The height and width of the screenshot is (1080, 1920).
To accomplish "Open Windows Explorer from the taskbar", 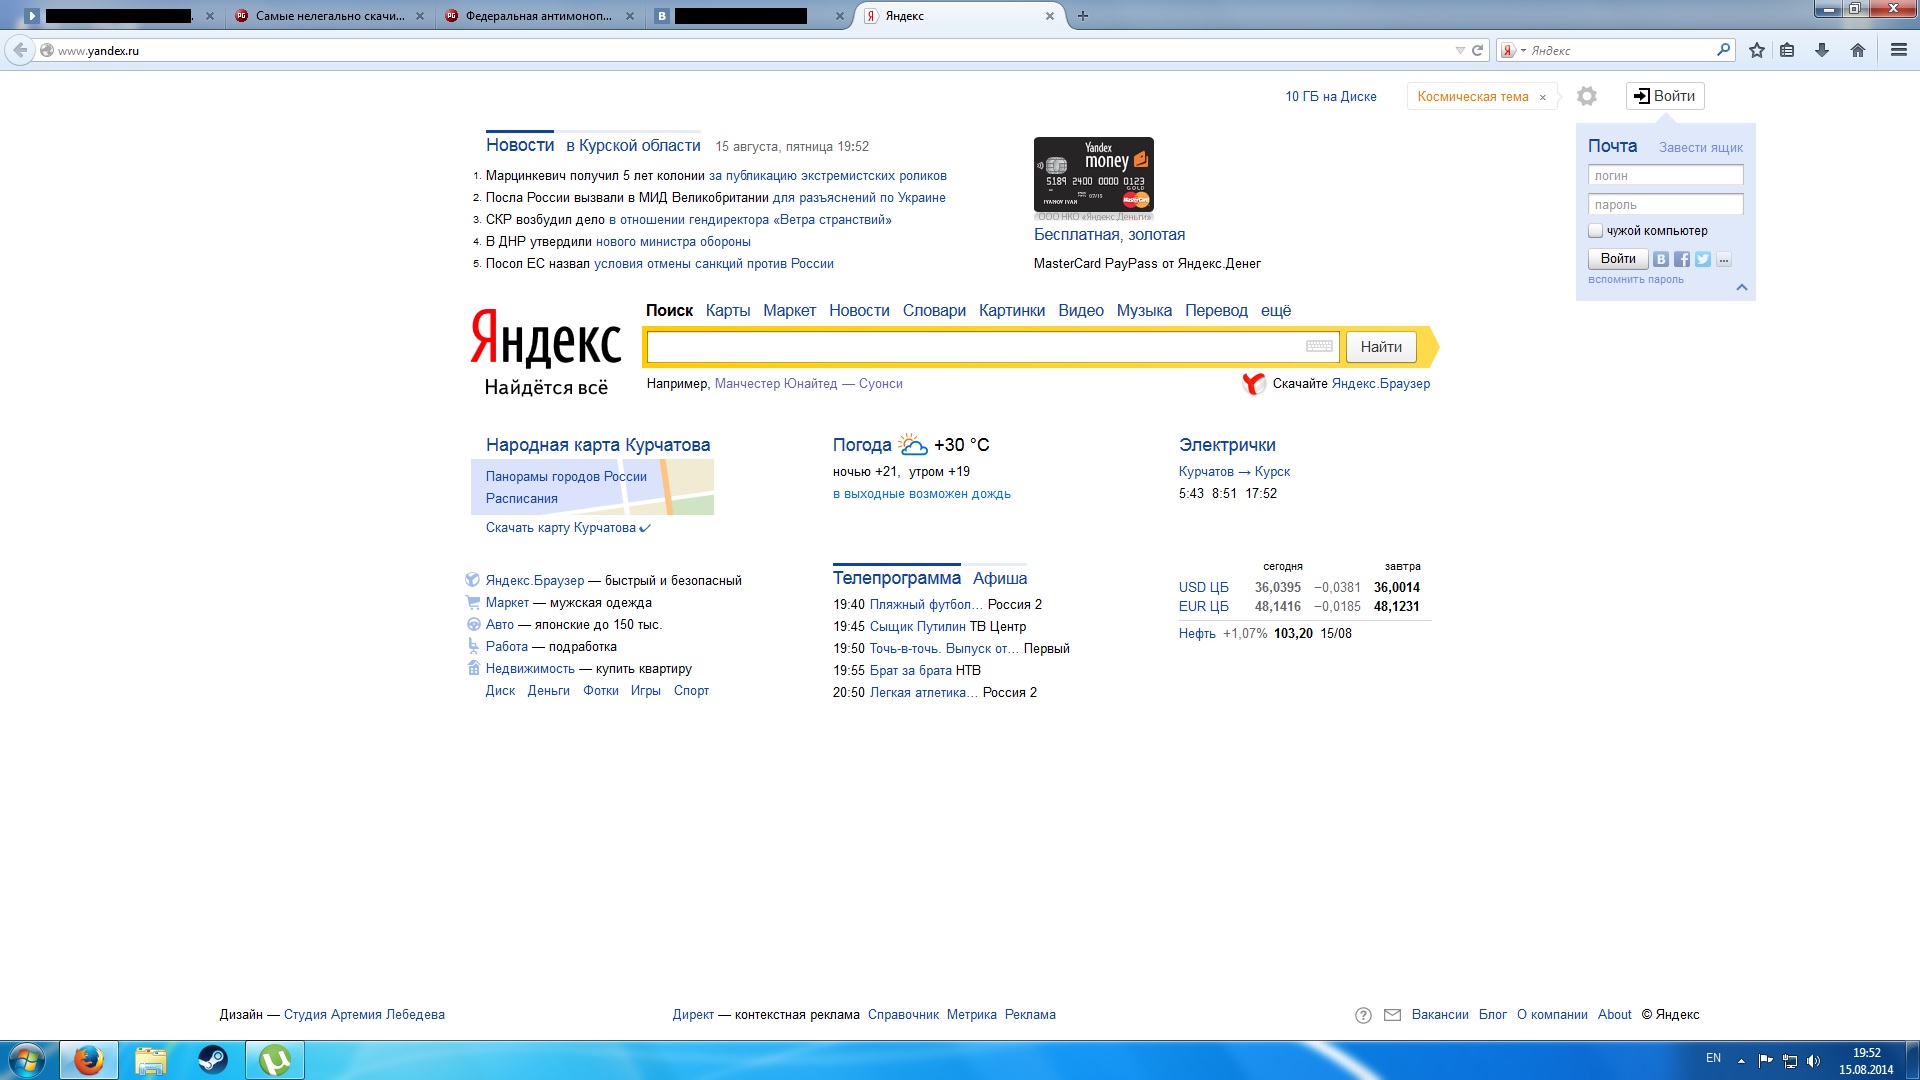I will tap(151, 1060).
